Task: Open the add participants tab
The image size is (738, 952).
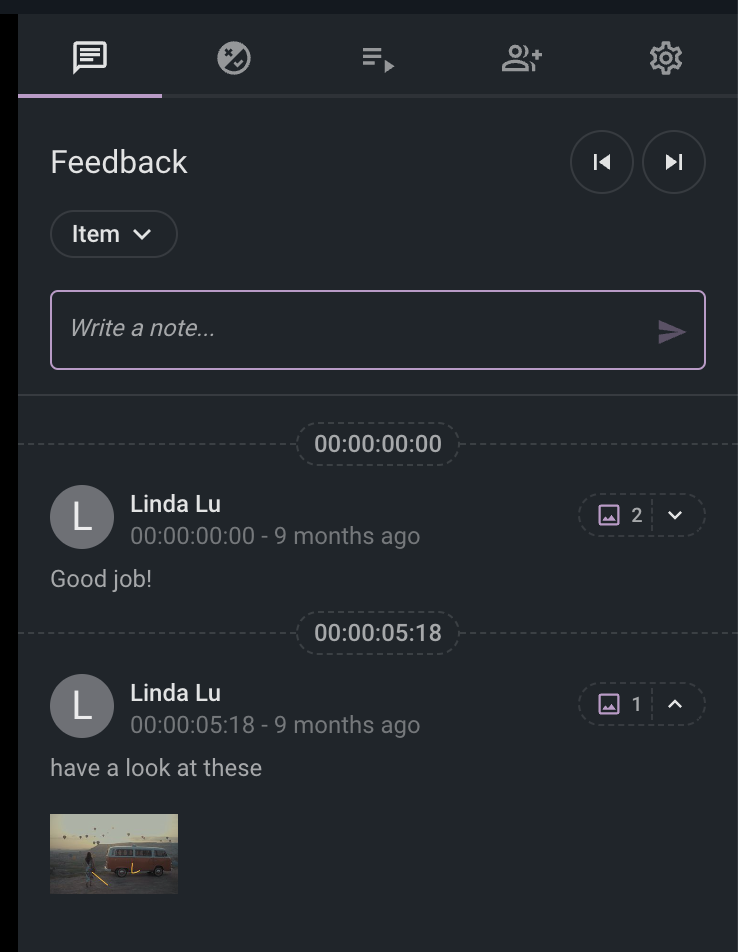Action: pyautogui.click(x=522, y=58)
